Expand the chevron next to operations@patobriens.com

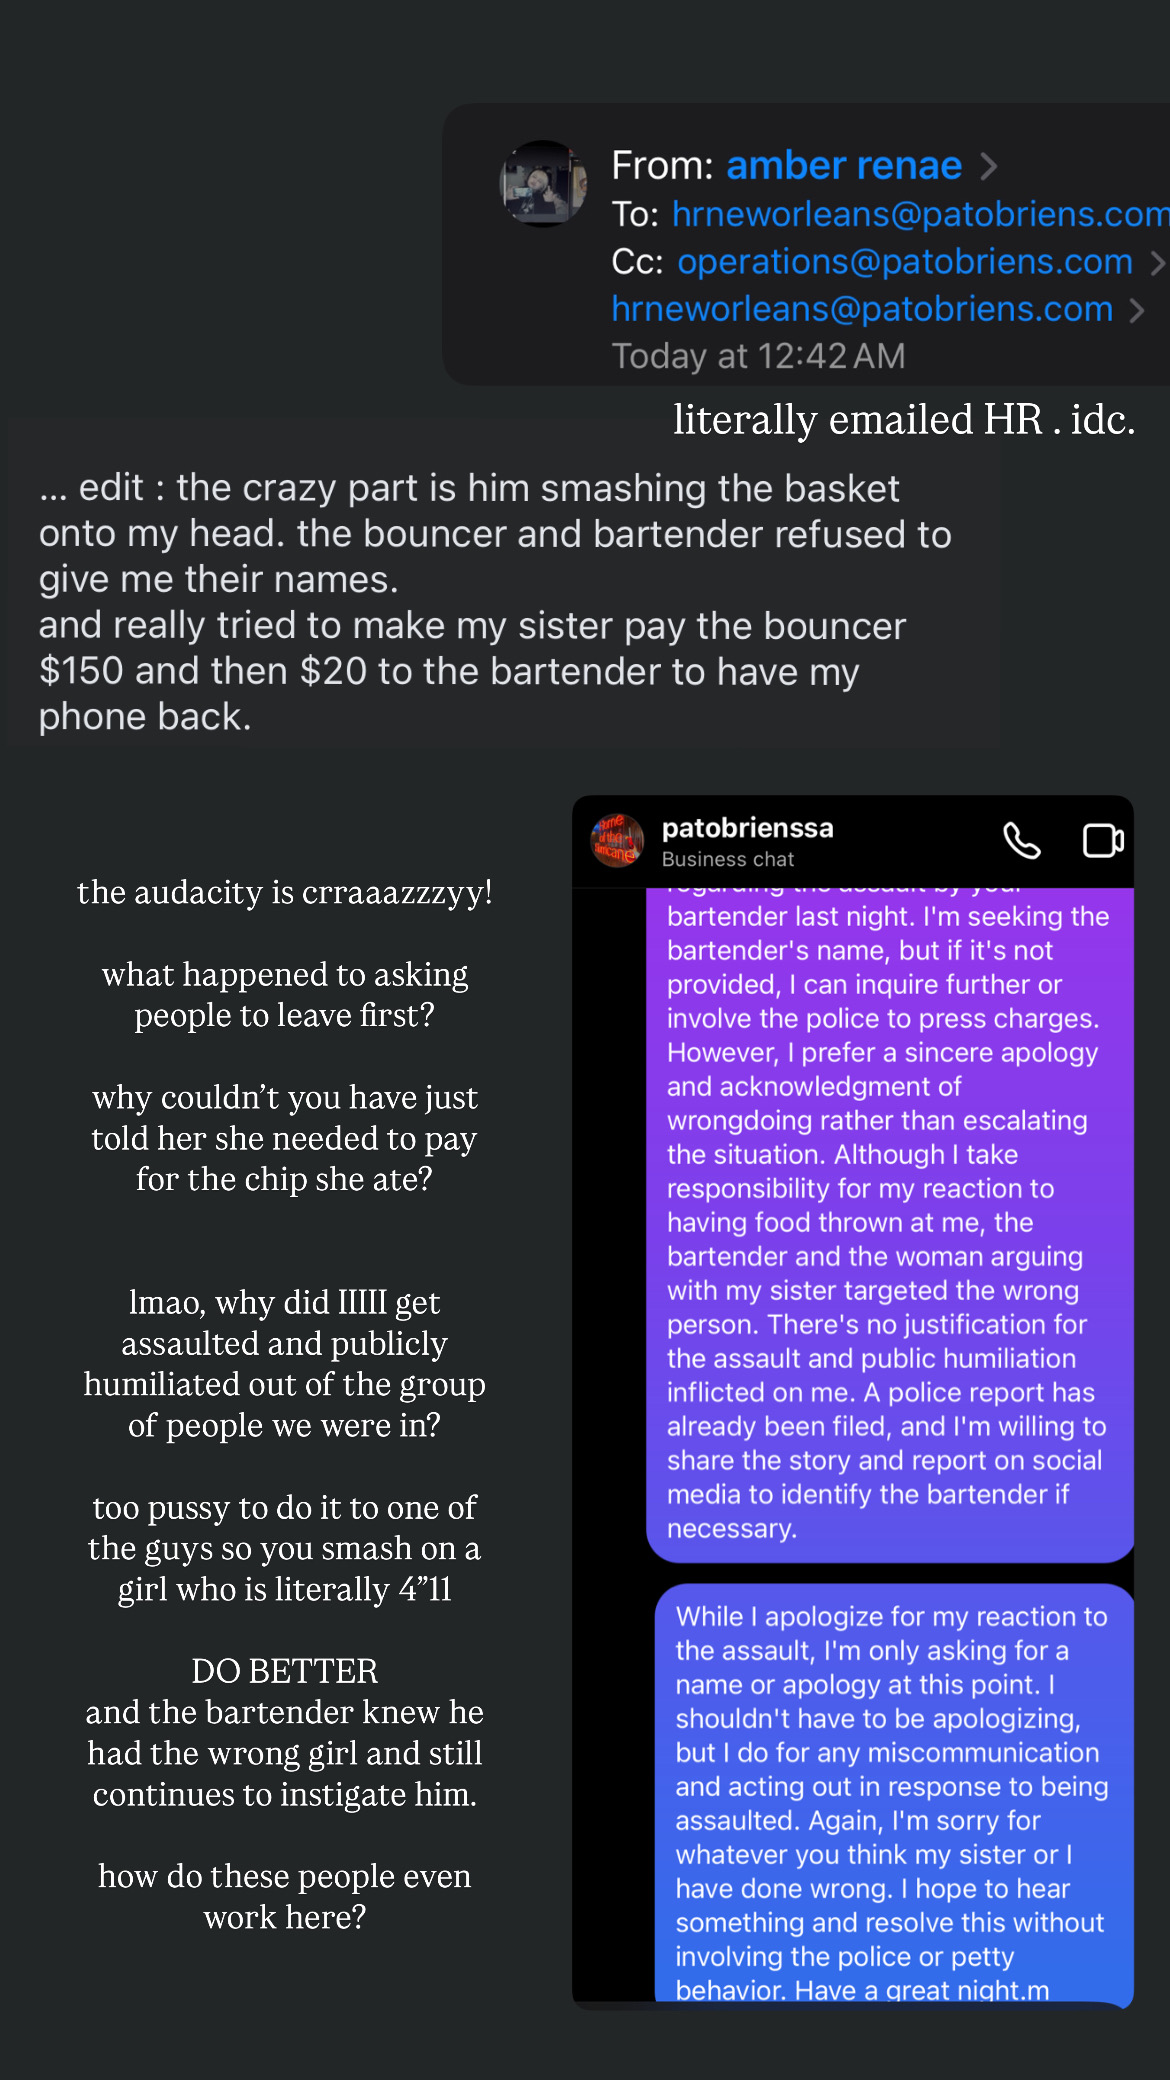(x=1156, y=262)
